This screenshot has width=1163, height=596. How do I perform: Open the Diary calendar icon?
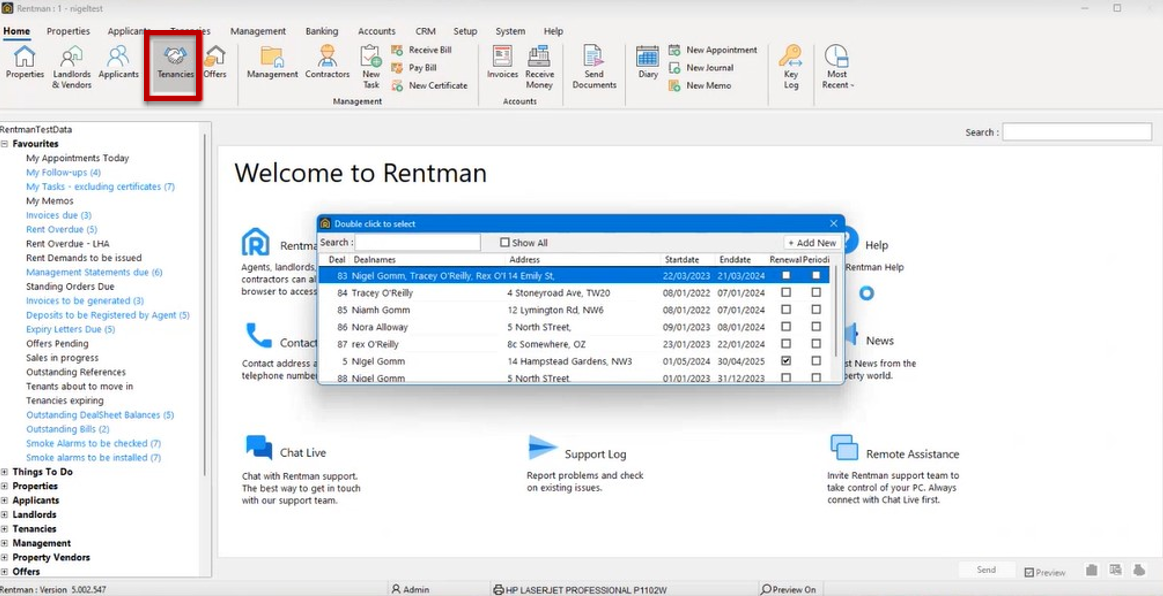(648, 56)
